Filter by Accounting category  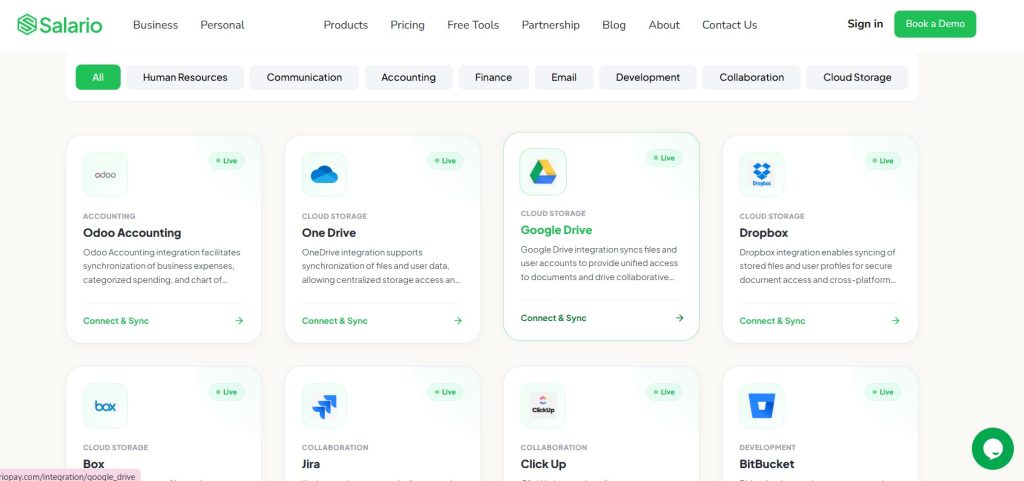click(x=408, y=77)
